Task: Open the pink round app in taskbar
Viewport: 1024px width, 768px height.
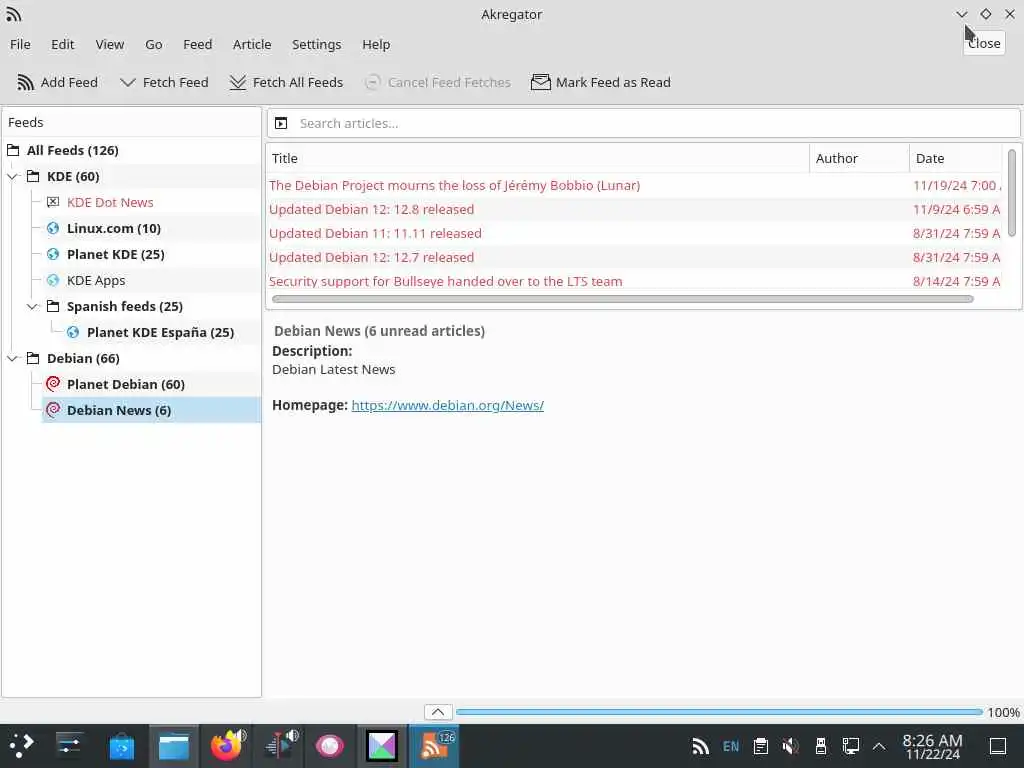Action: coord(330,746)
